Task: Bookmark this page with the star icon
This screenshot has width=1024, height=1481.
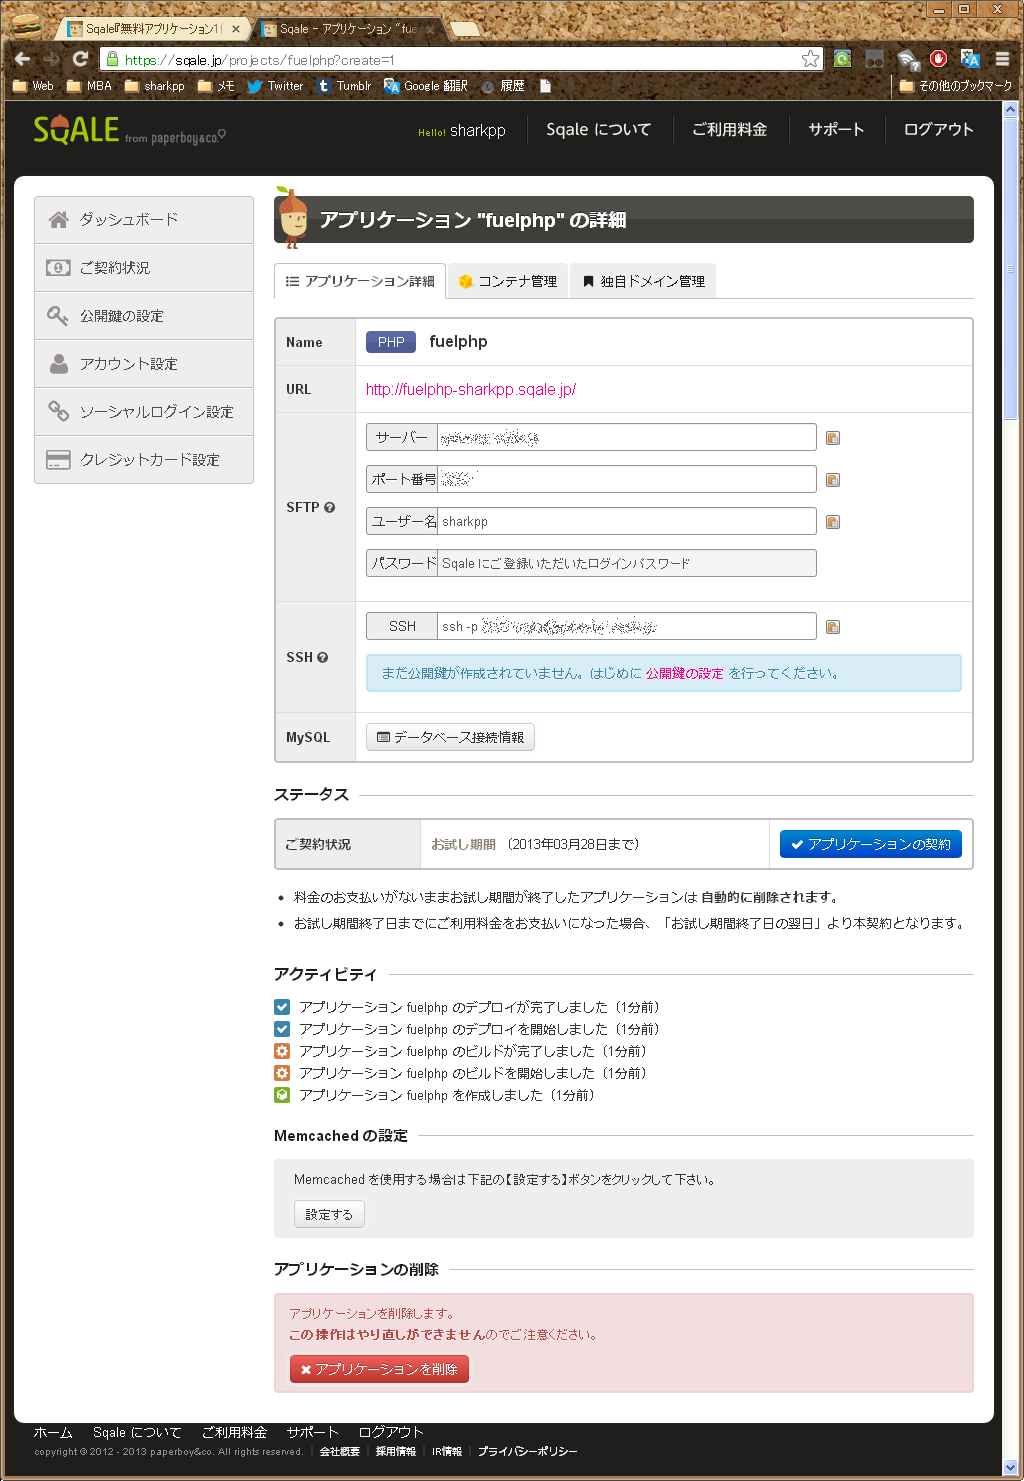Action: 810,59
